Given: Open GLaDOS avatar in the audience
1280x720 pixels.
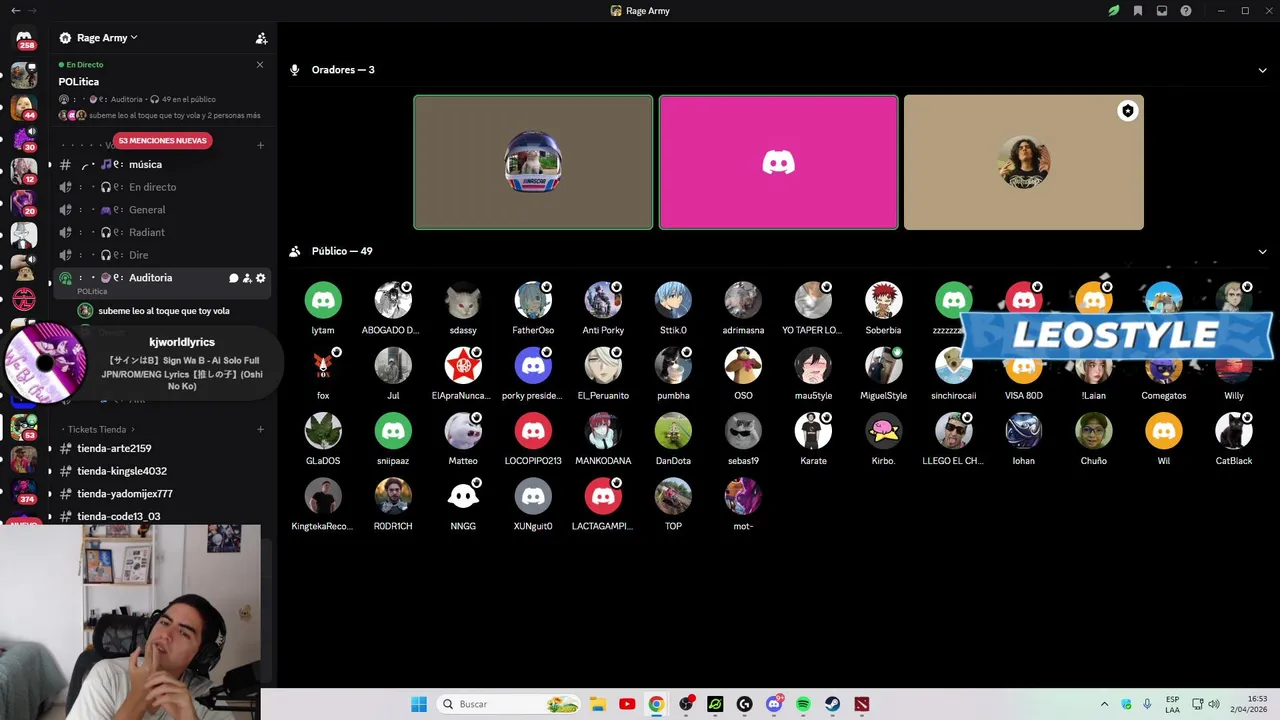Looking at the screenshot, I should click(323, 431).
